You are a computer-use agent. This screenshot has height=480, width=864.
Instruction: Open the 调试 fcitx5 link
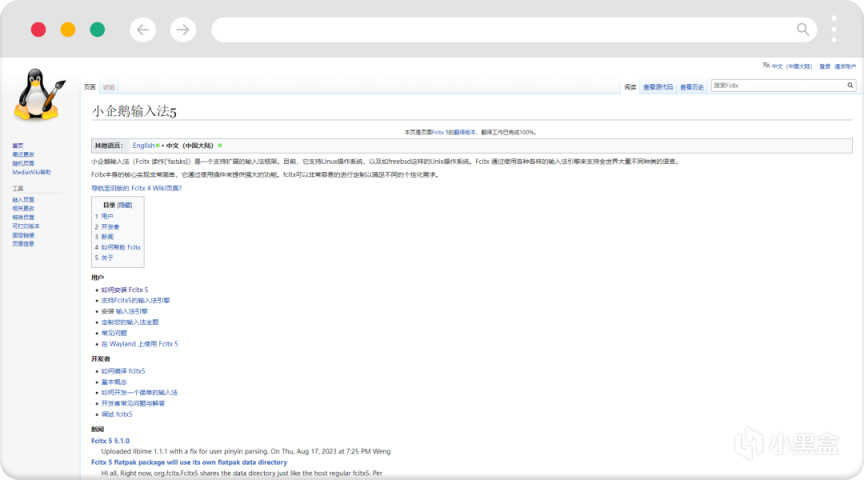coord(117,414)
